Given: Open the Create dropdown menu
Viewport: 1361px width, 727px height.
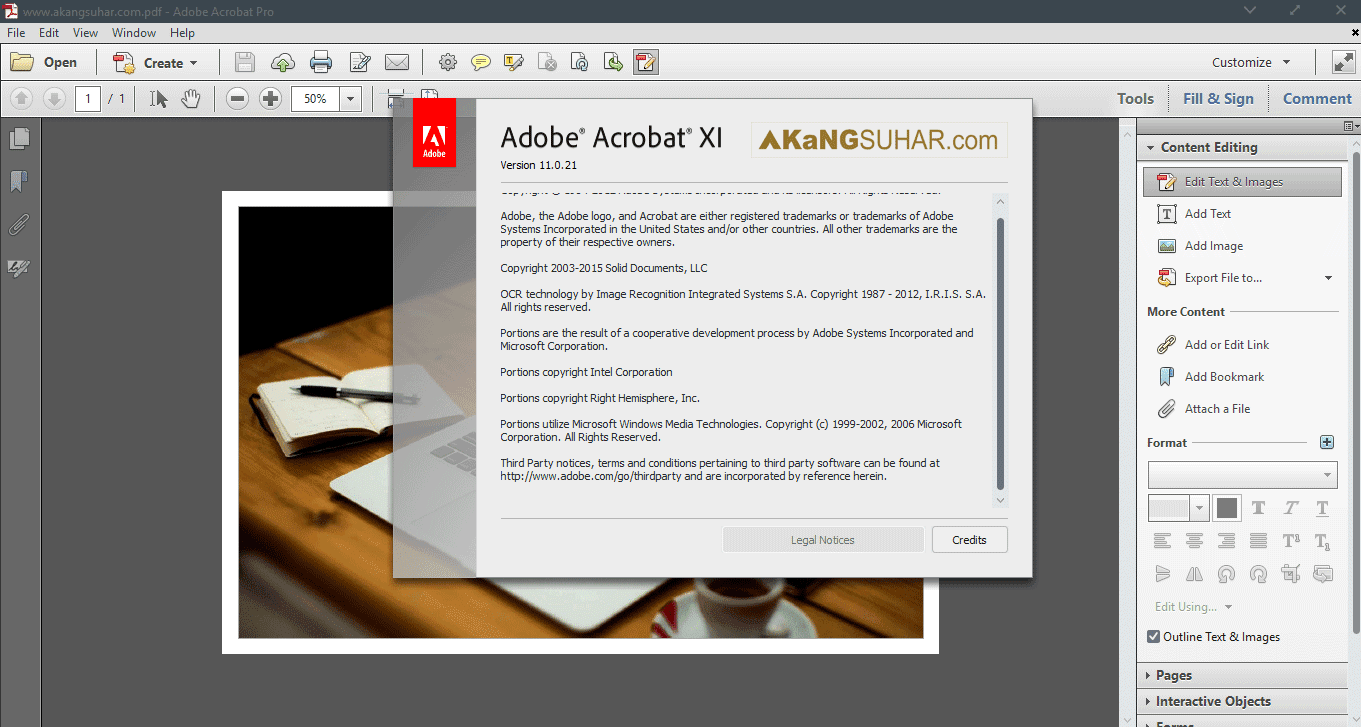Looking at the screenshot, I should click(x=155, y=62).
